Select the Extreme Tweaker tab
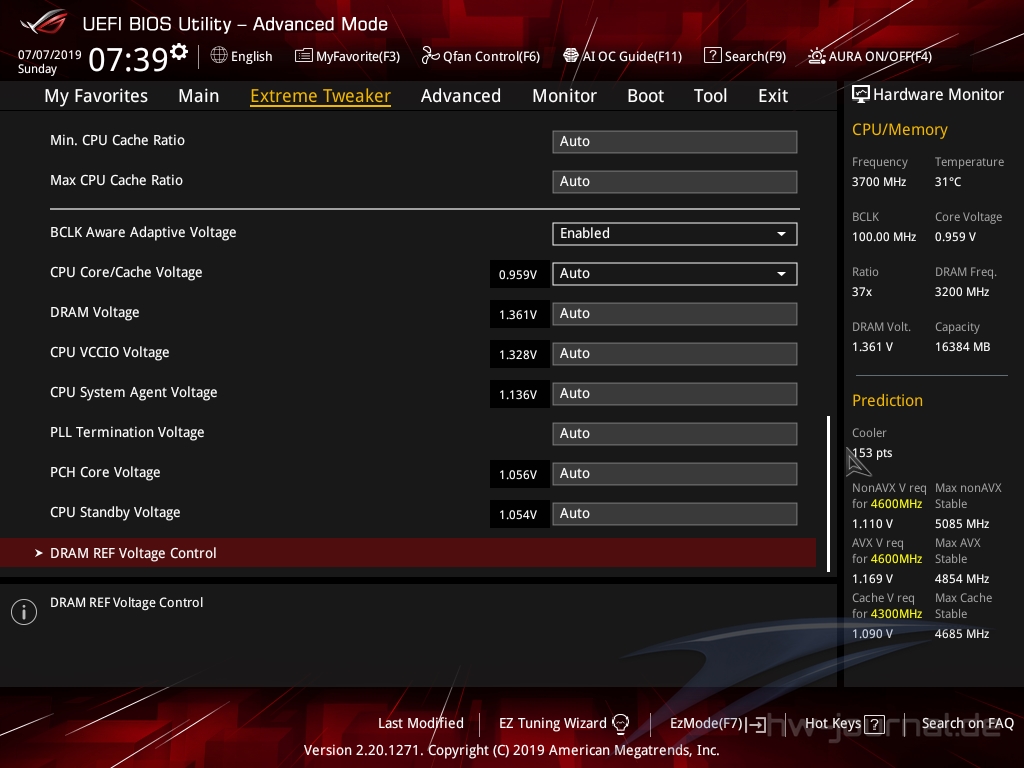 (320, 95)
